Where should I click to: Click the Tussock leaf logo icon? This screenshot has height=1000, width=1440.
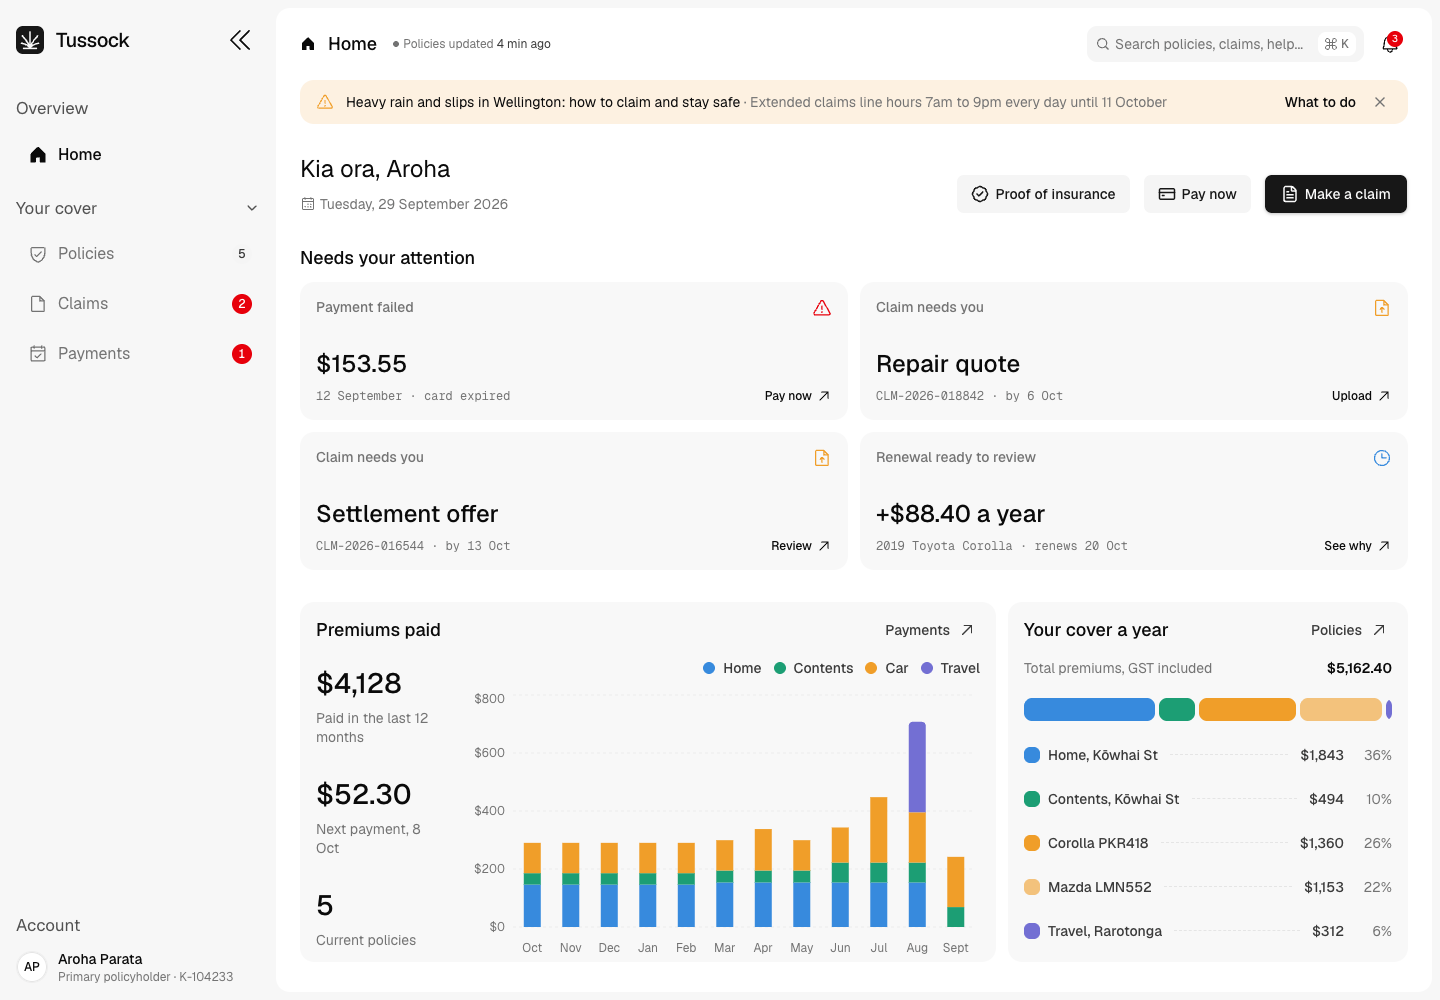[x=30, y=40]
